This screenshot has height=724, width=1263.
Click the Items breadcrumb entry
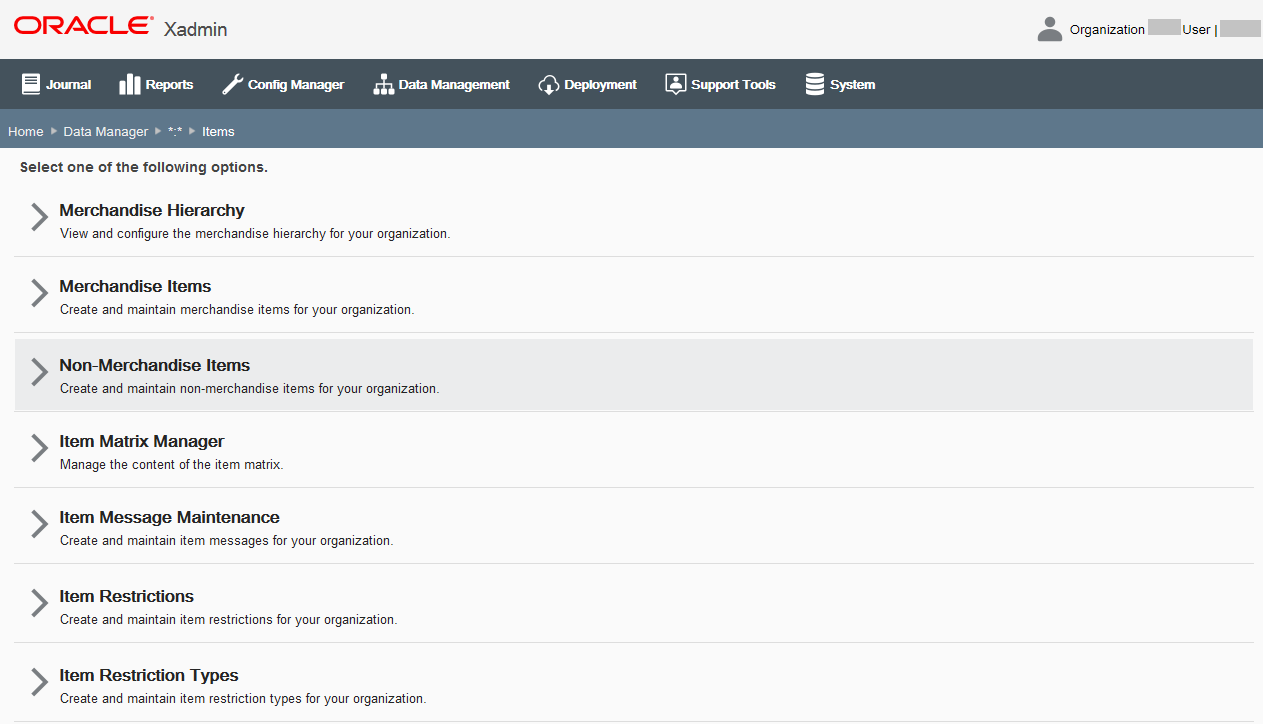[218, 131]
